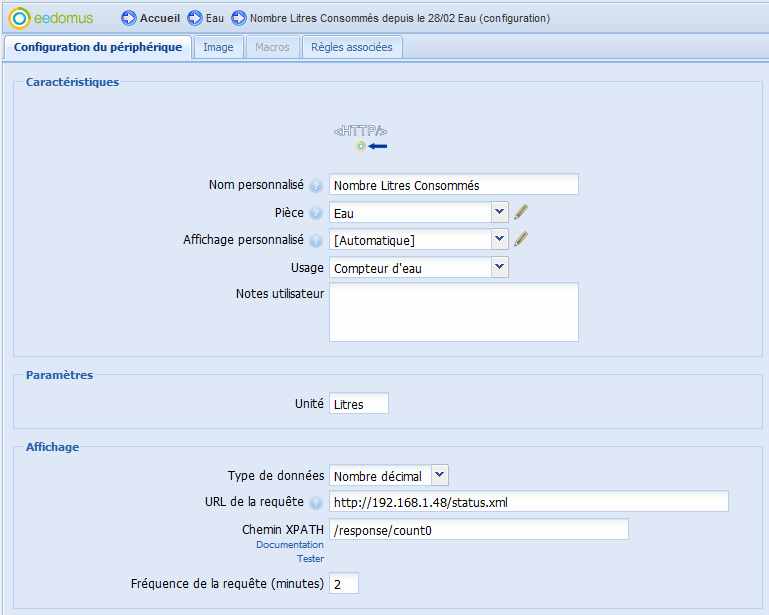Screen dimensions: 769x615
Task: Click the eedomus logo icon
Action: tap(19, 18)
